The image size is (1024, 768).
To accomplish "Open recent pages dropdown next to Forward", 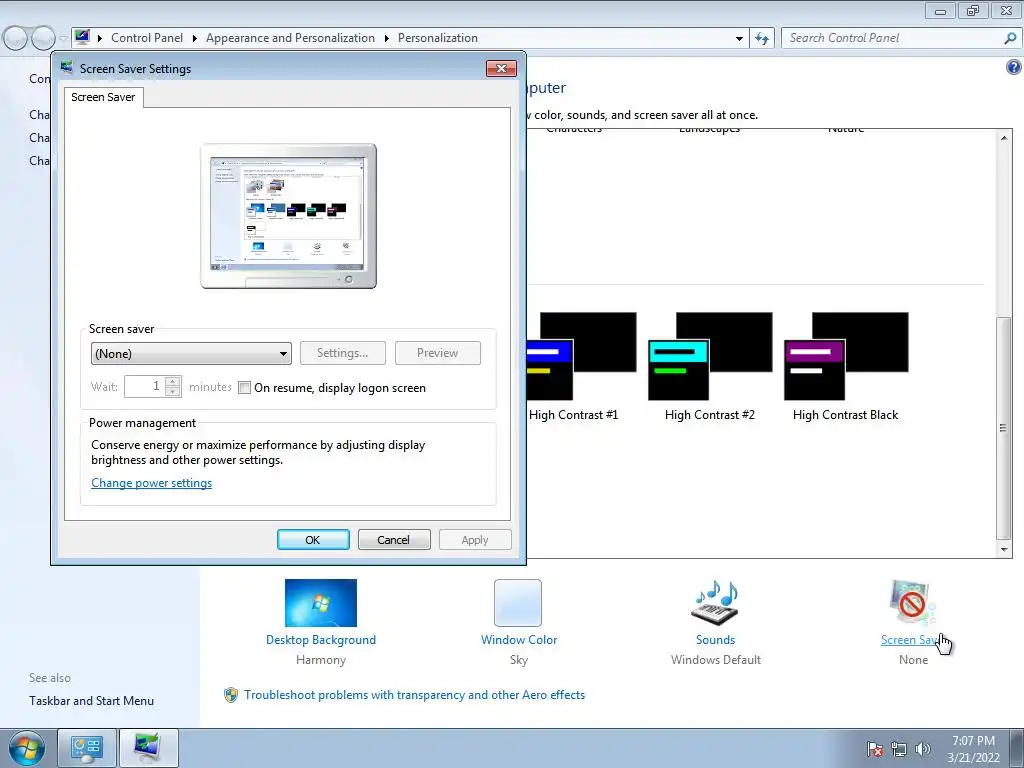I will coord(63,39).
